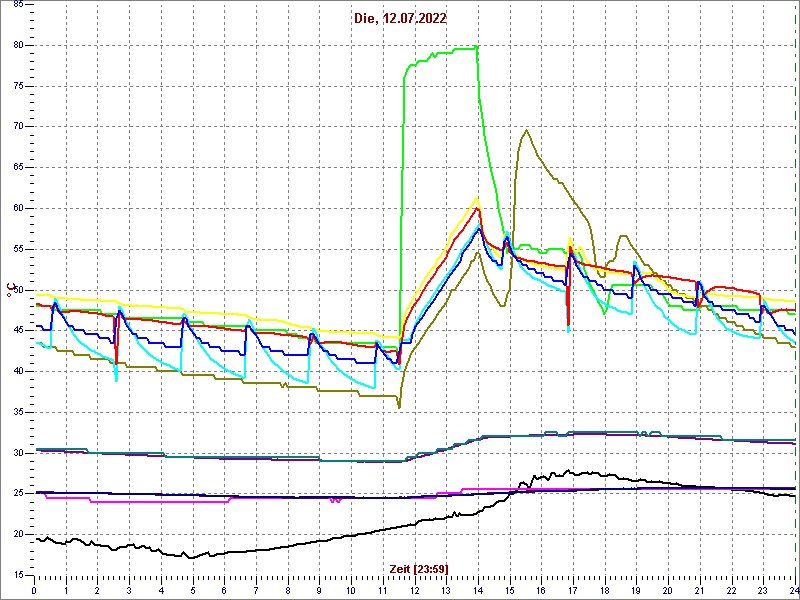Select hour 0 on the time axis
The height and width of the screenshot is (600, 800).
point(34,589)
